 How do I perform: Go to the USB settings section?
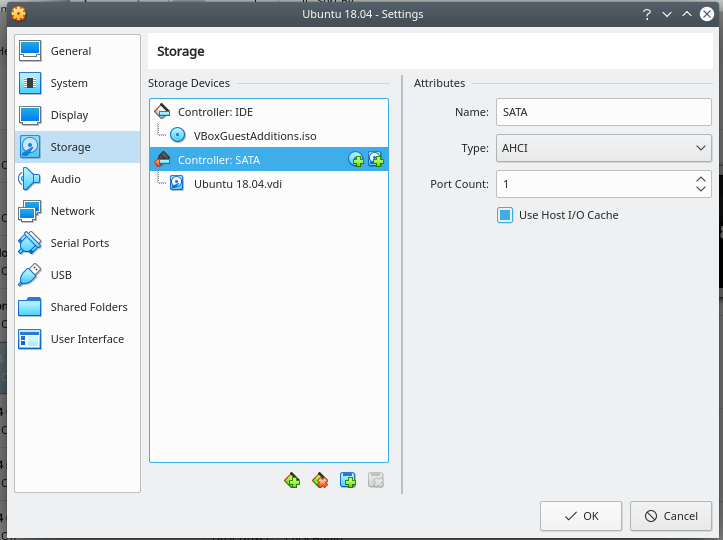(61, 275)
